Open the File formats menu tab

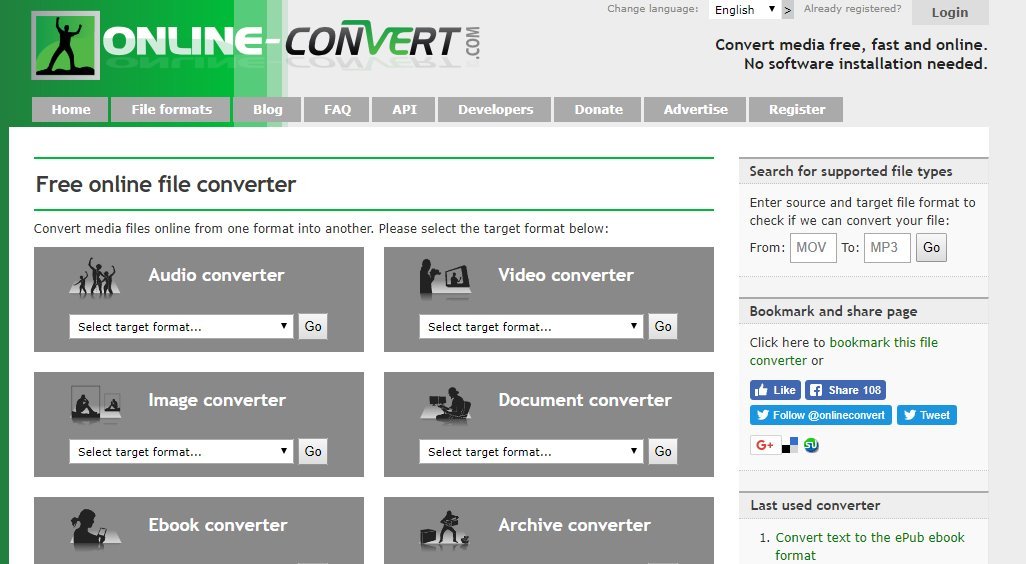[x=171, y=110]
